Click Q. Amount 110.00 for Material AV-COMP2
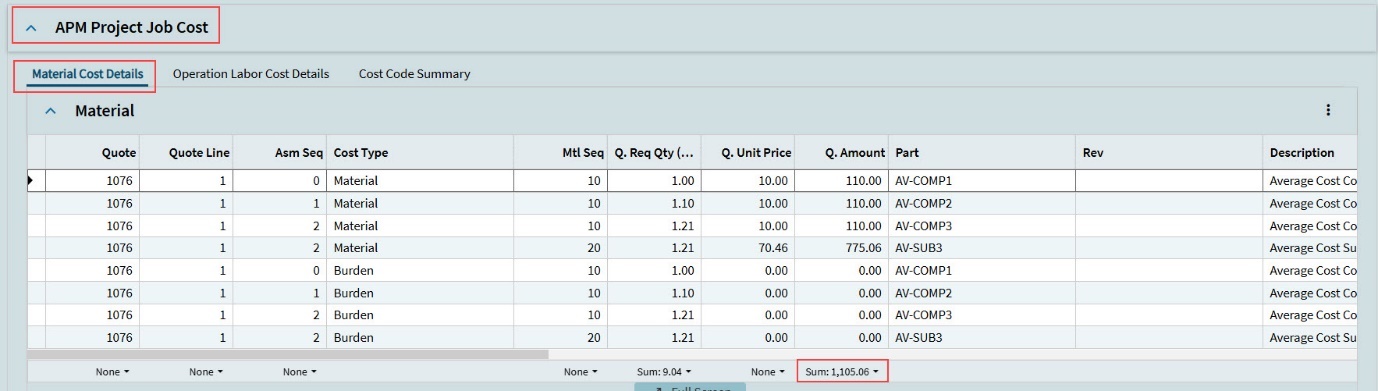Image resolution: width=1378 pixels, height=391 pixels. click(842, 203)
